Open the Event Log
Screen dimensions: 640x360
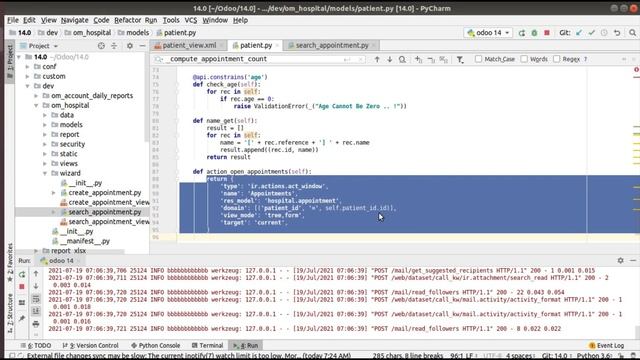tap(607, 345)
